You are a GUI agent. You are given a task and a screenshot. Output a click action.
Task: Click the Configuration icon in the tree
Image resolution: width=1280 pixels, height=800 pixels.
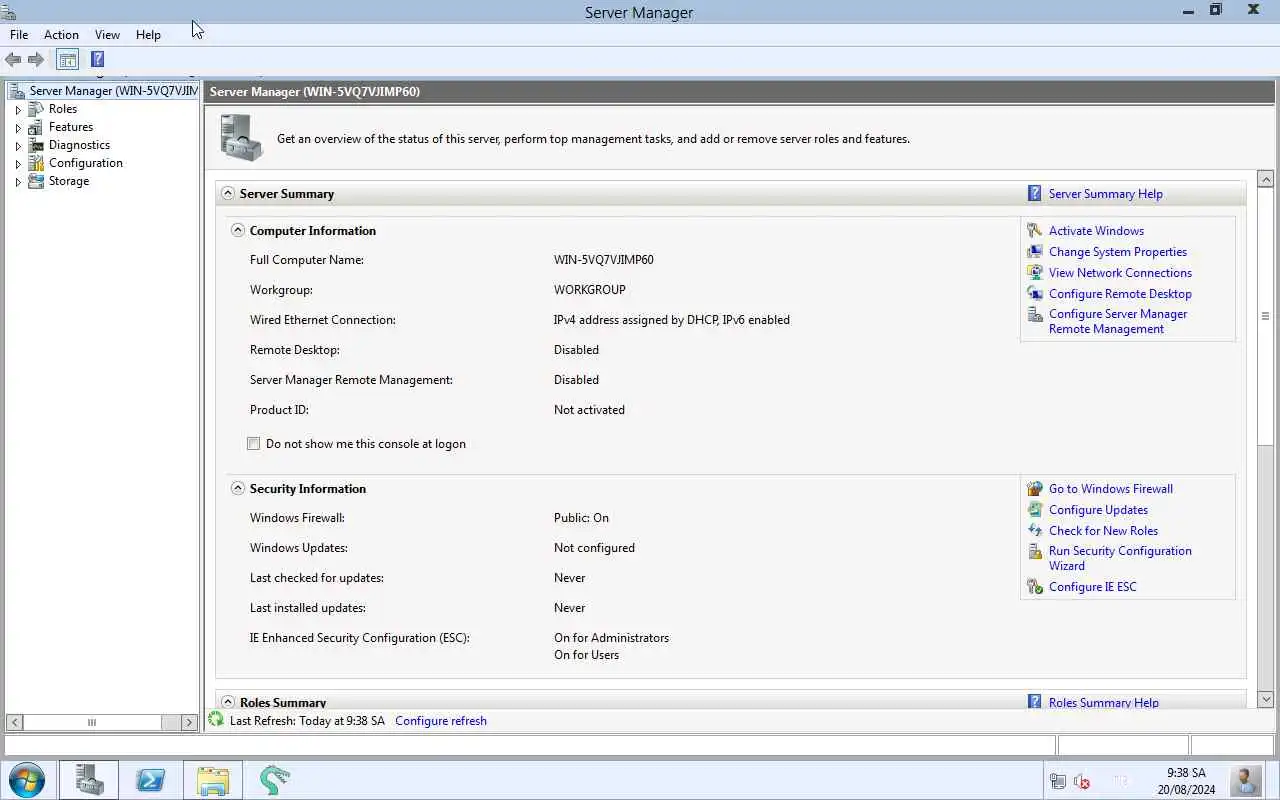[x=36, y=163]
